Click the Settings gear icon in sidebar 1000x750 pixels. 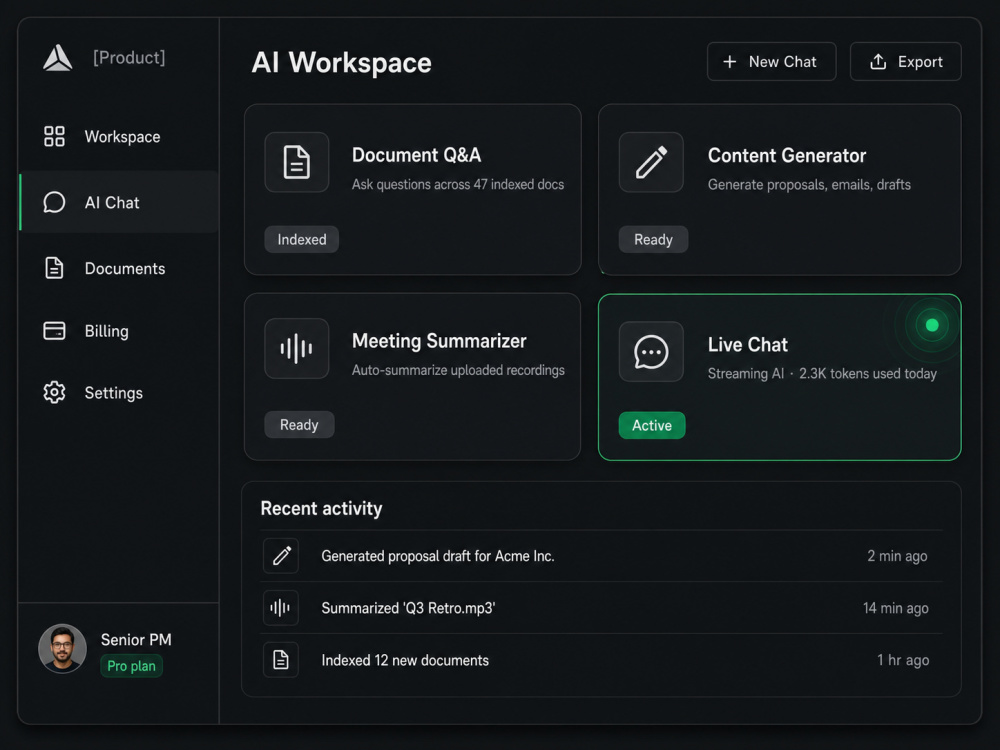pos(54,392)
